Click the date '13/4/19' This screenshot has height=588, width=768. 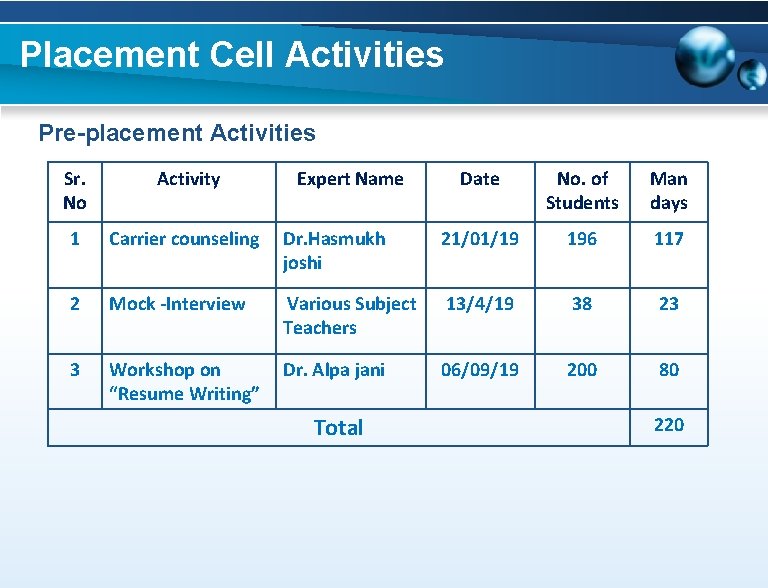pyautogui.click(x=480, y=304)
